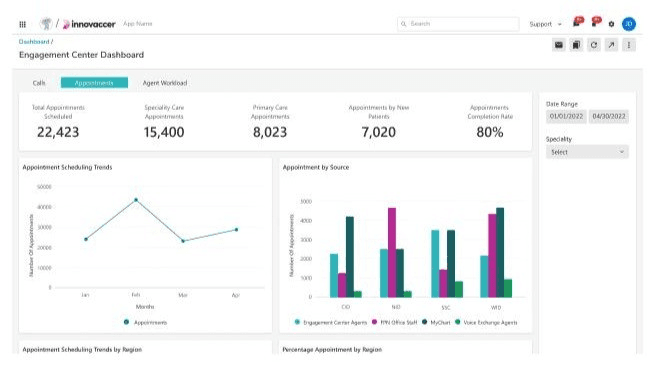The height and width of the screenshot is (367, 653).
Task: Click the dark teal MyChart bar in CIO group
Action: [x=350, y=257]
